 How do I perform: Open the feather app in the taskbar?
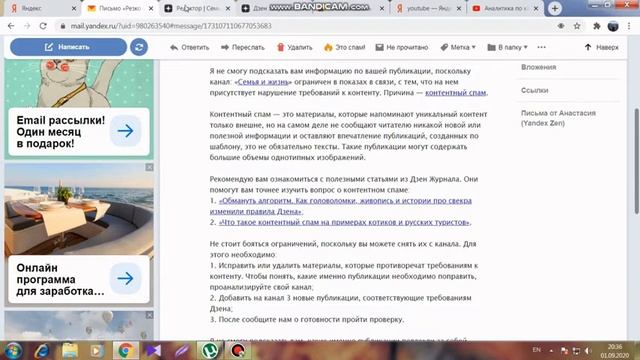(182, 350)
